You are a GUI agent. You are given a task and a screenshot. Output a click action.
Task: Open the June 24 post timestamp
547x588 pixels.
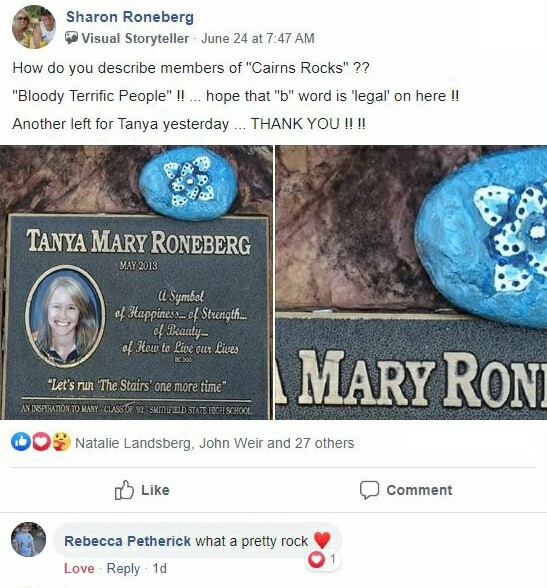pyautogui.click(x=258, y=38)
